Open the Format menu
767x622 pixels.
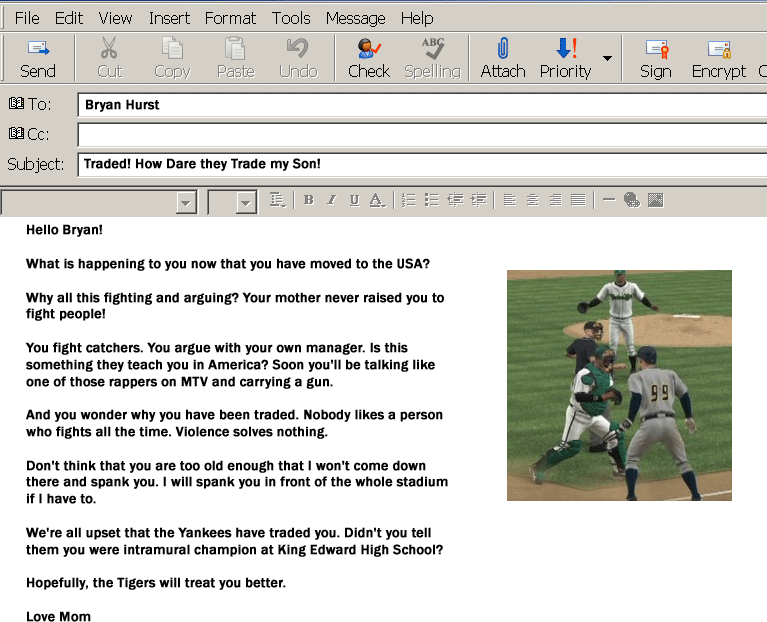coord(230,18)
